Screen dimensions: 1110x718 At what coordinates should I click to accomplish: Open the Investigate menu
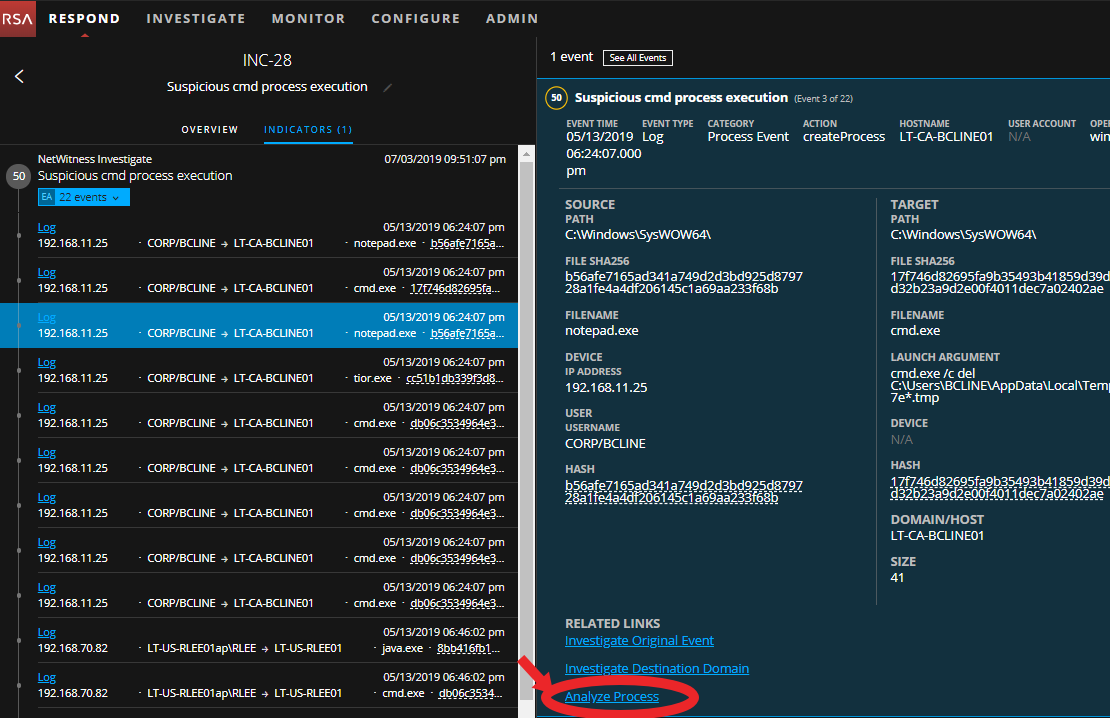point(195,18)
